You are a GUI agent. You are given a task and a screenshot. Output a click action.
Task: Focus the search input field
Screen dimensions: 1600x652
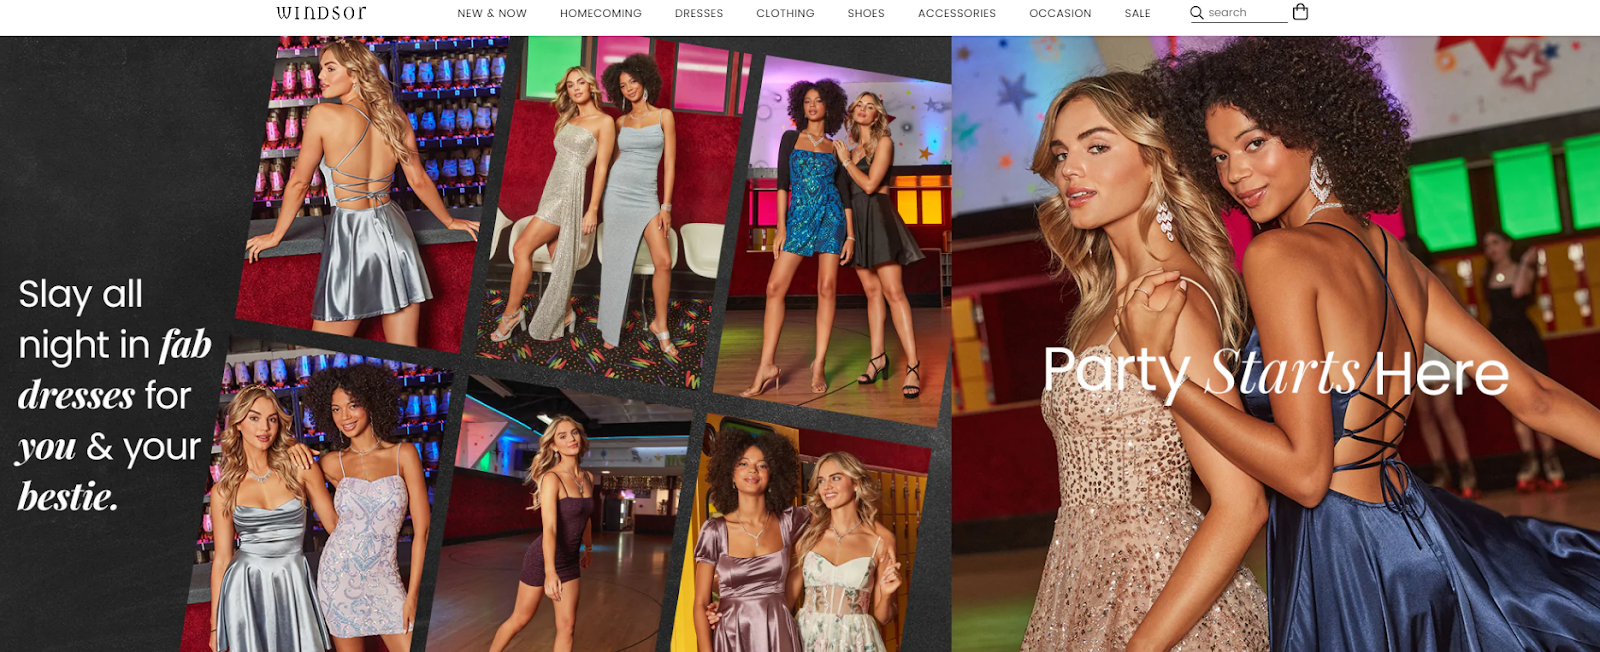1246,13
